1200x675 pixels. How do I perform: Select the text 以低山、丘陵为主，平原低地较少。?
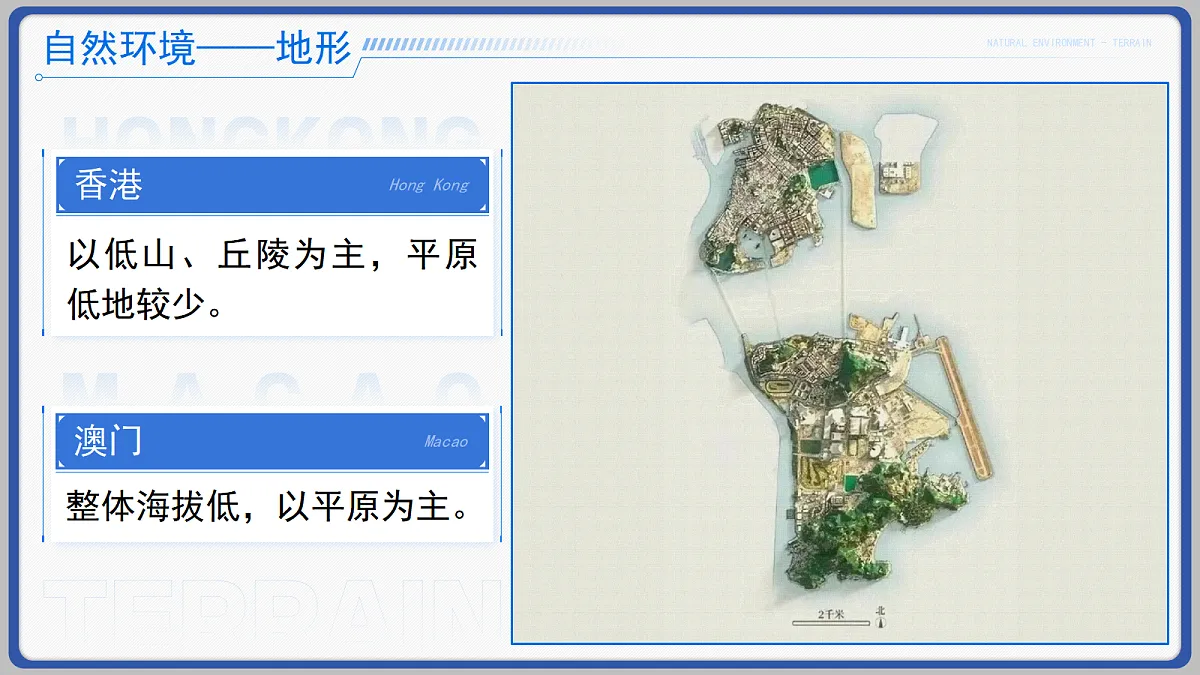click(x=272, y=279)
